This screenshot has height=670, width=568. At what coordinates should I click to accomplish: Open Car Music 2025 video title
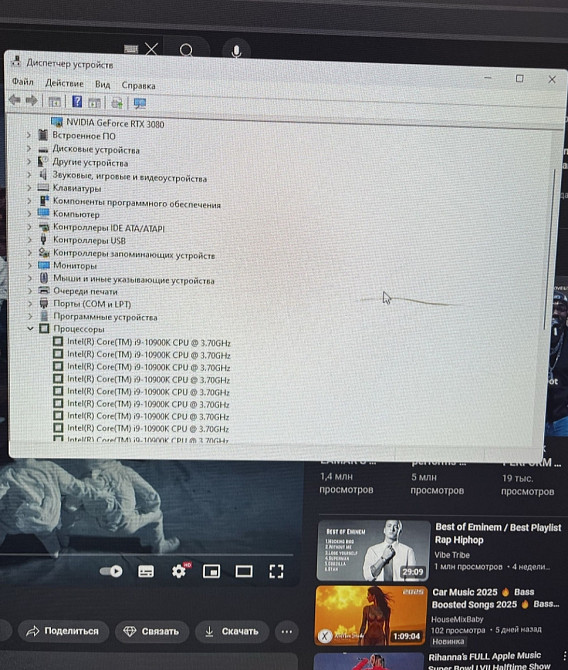pyautogui.click(x=495, y=598)
